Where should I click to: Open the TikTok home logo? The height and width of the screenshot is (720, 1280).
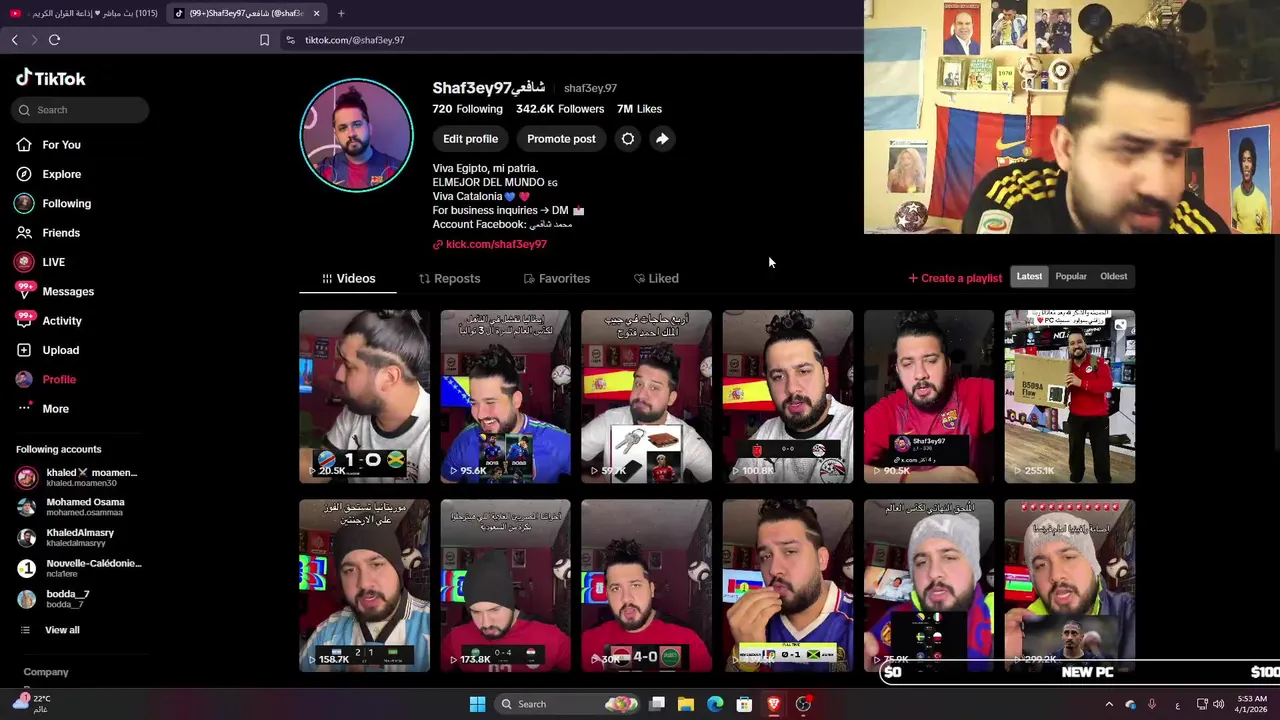(x=51, y=78)
